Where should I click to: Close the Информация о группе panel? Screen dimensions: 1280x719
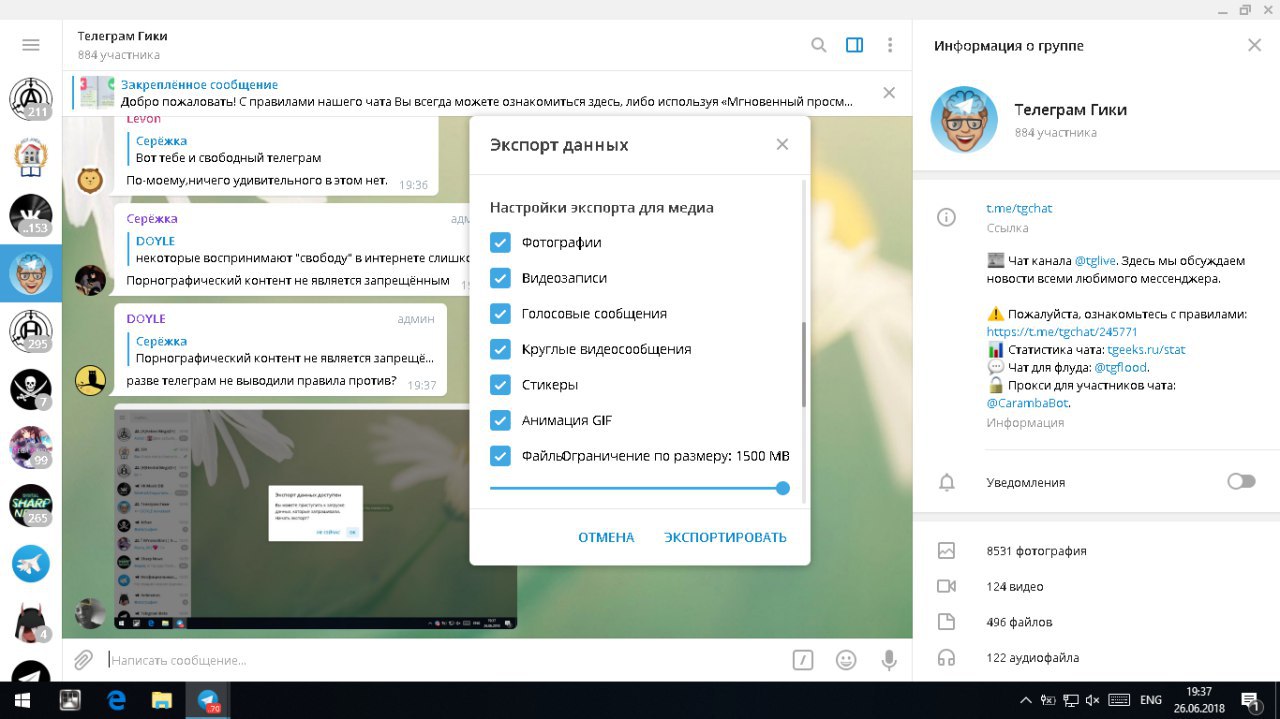point(1255,45)
